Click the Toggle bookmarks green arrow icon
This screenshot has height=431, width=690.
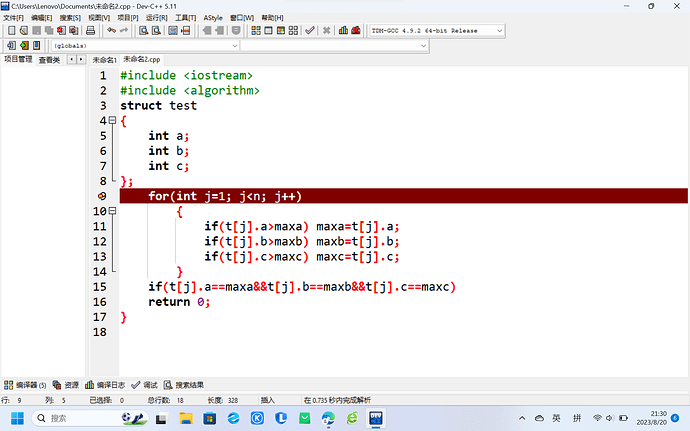coord(24,45)
